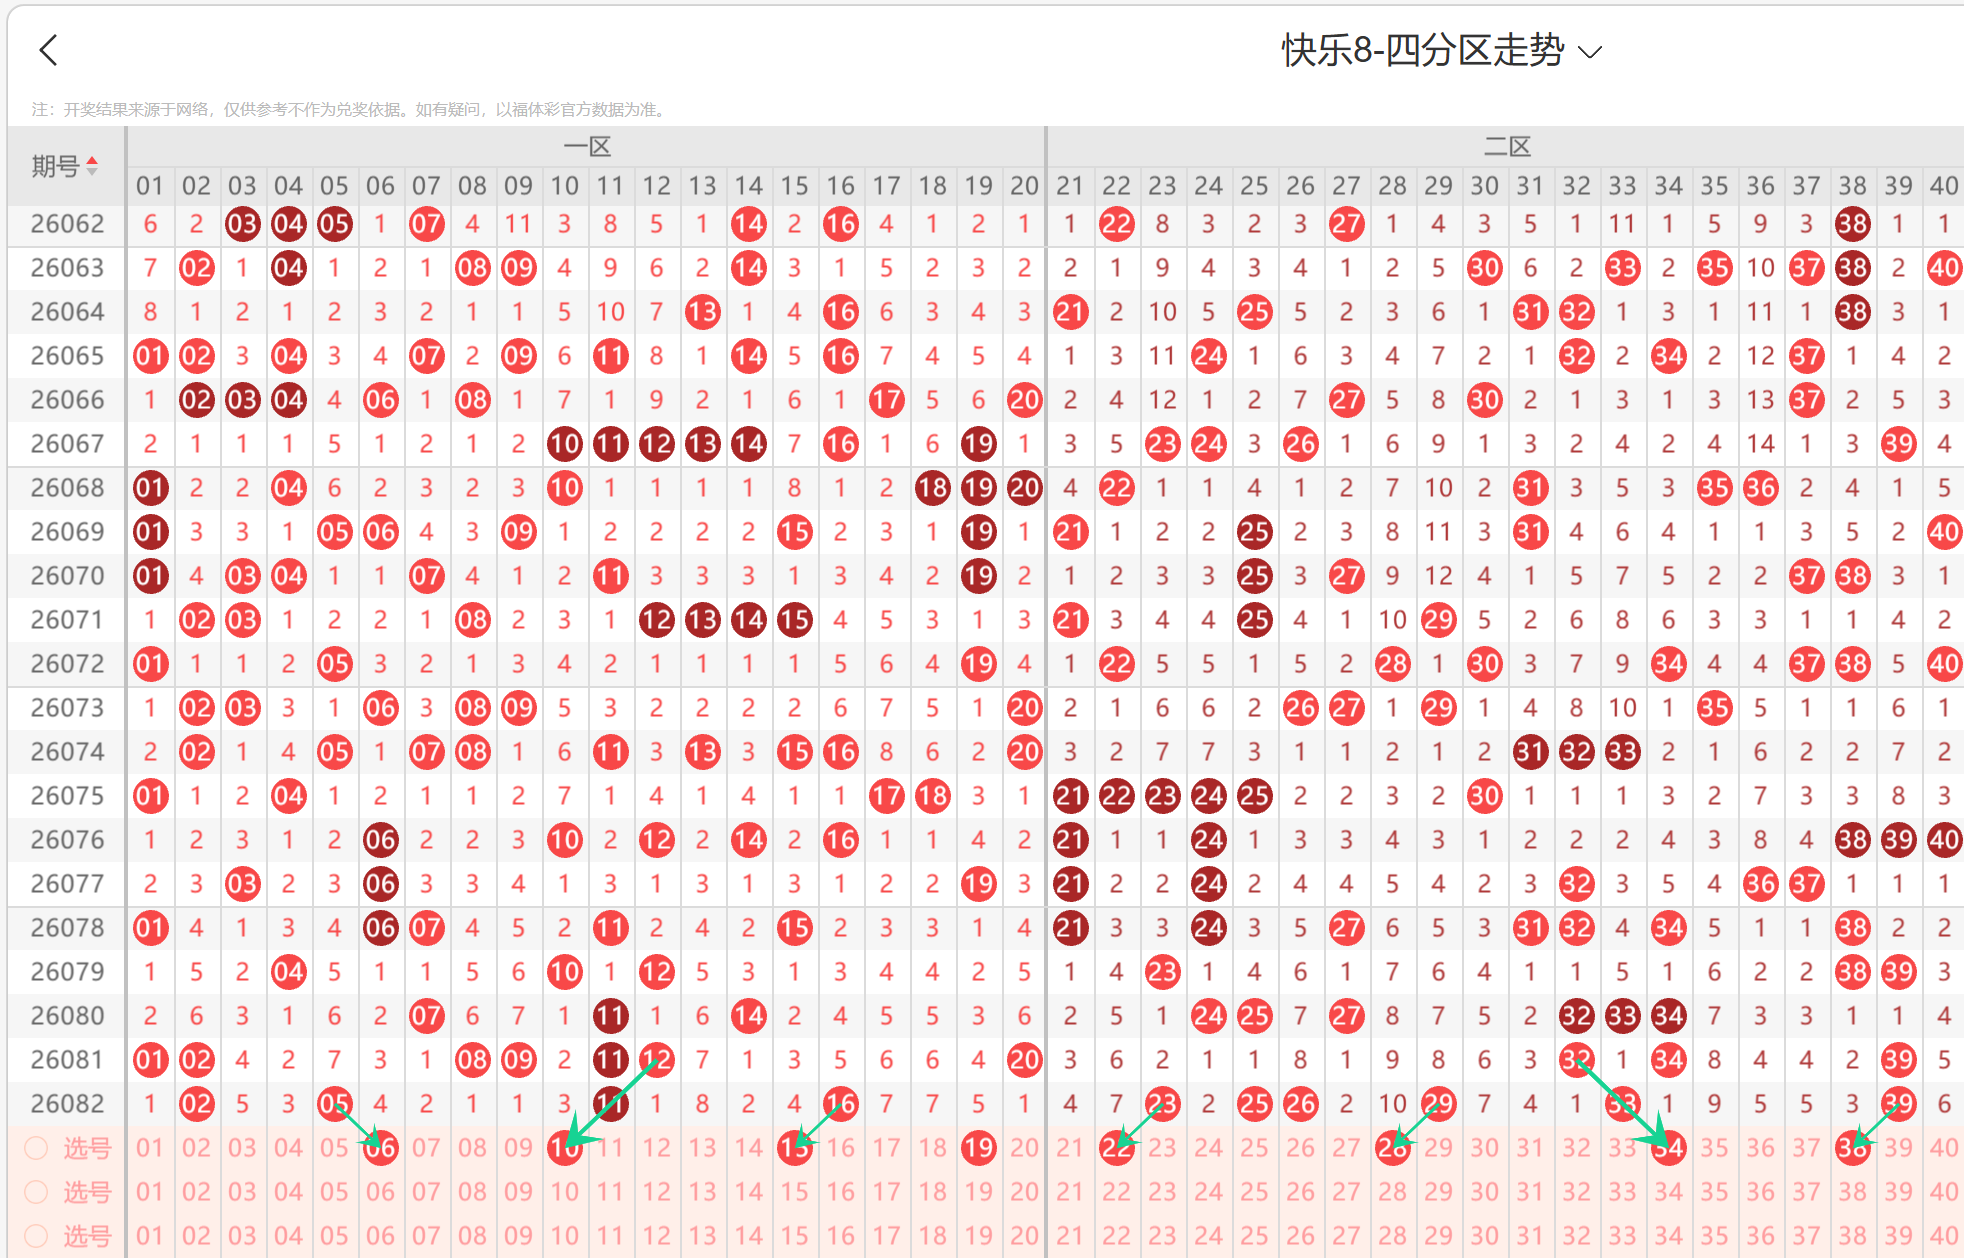Pick number 40 in third 选号 row

click(1943, 1236)
